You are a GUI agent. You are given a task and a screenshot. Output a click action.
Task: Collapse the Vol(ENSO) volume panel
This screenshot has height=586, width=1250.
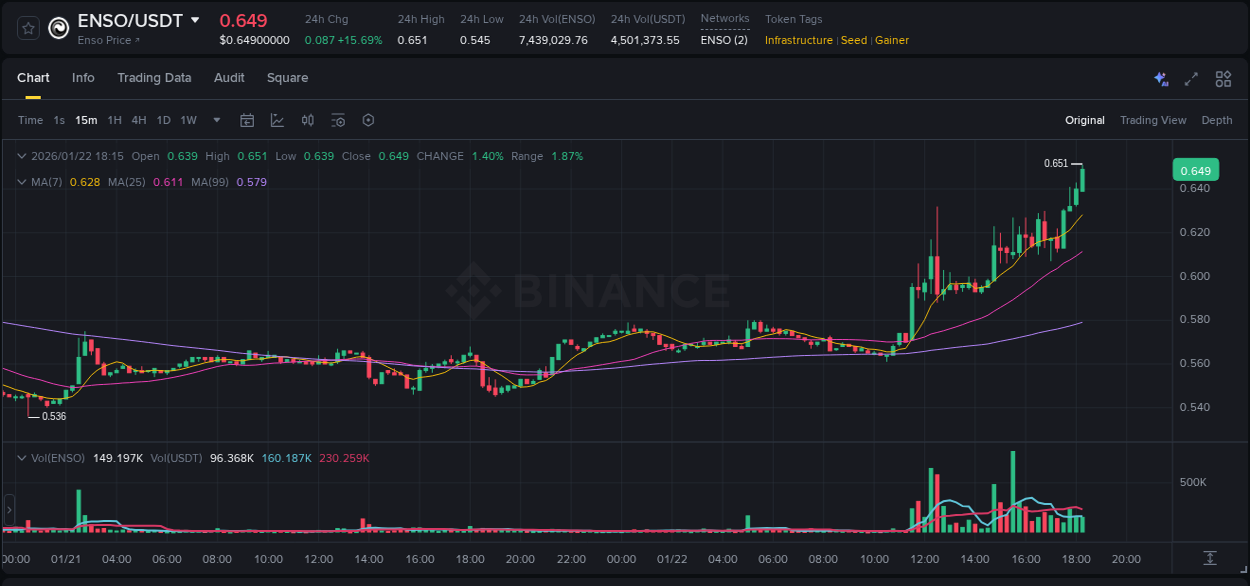click(22, 457)
